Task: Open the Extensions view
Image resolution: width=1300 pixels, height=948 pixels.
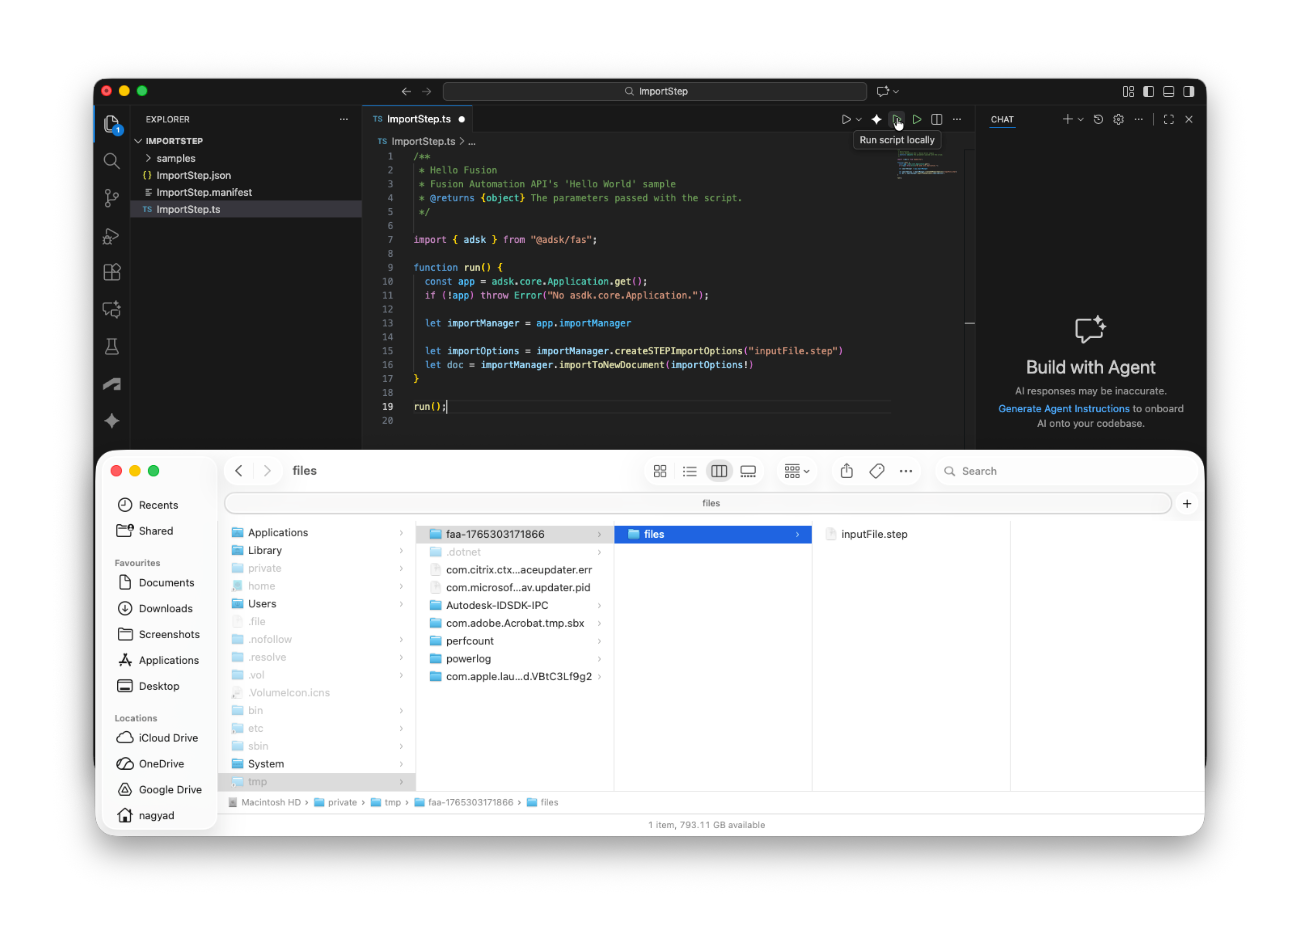Action: [x=111, y=272]
